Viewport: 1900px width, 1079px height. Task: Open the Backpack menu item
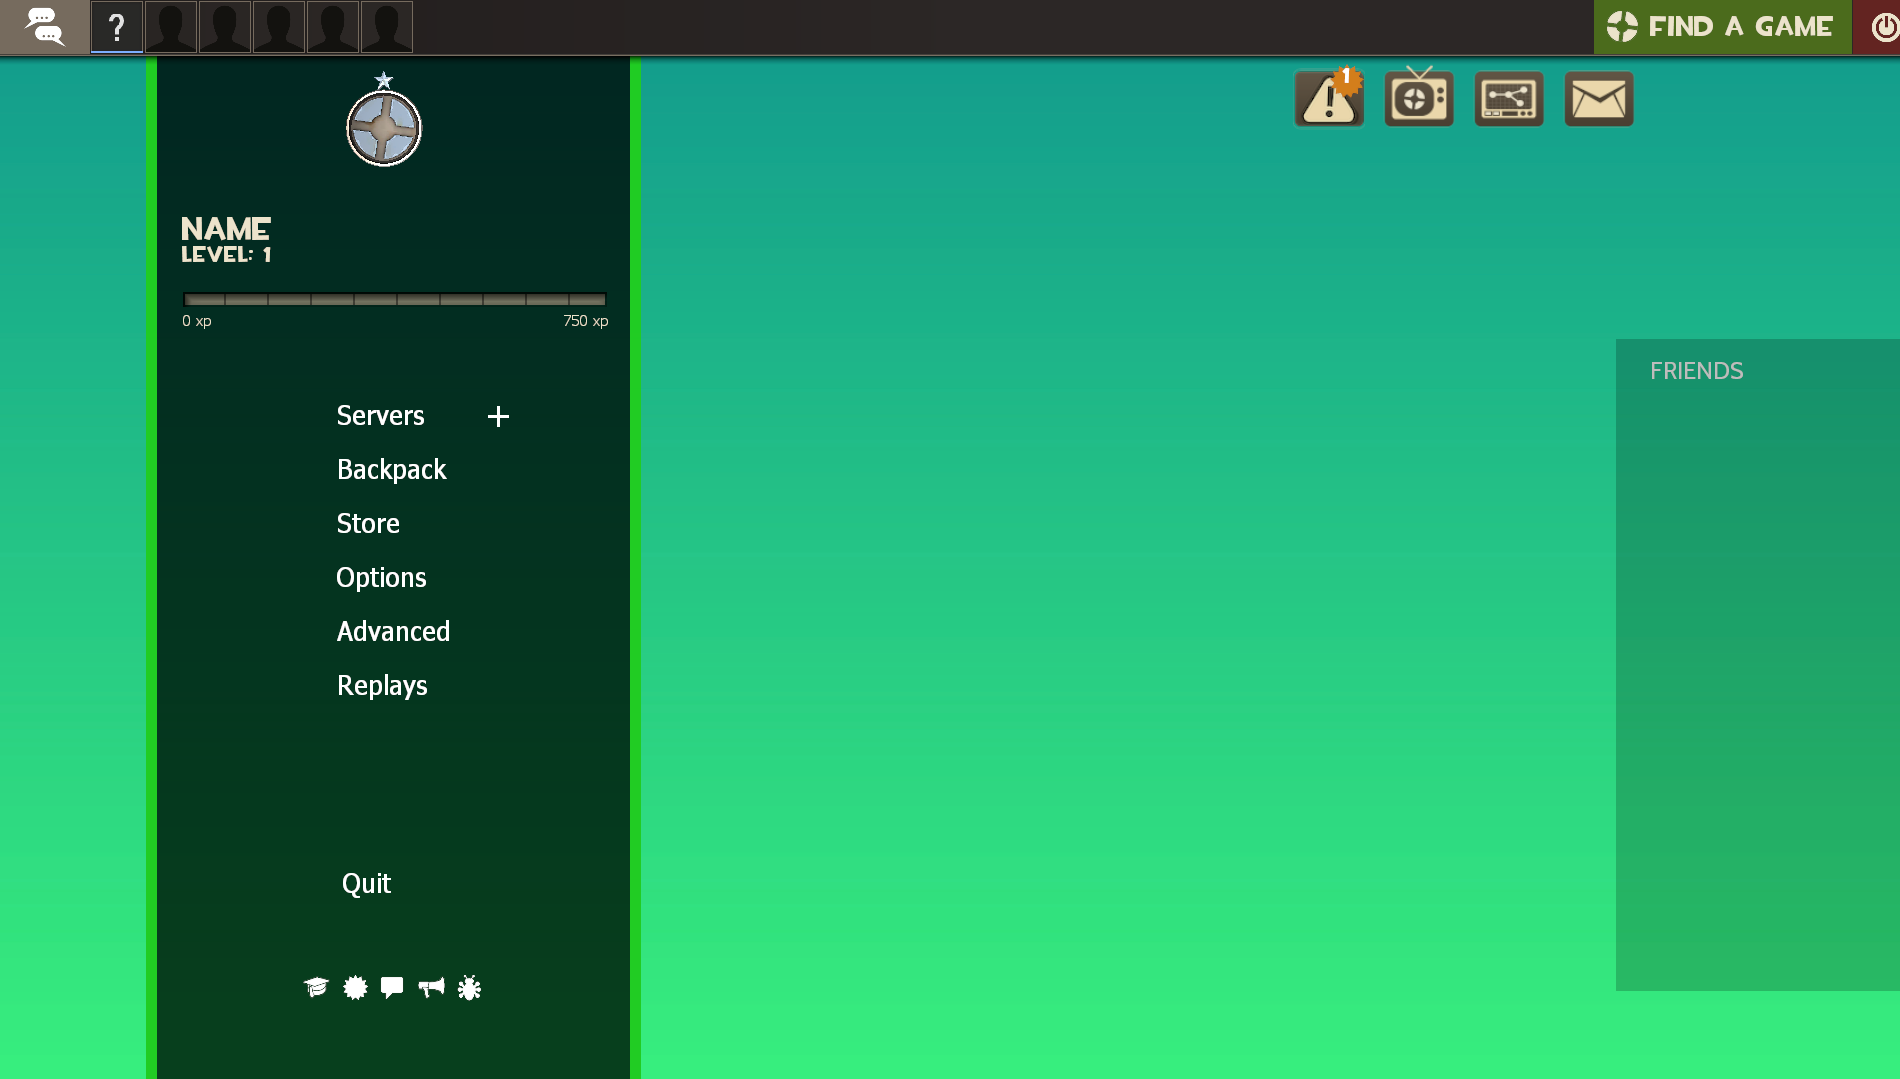coord(391,470)
